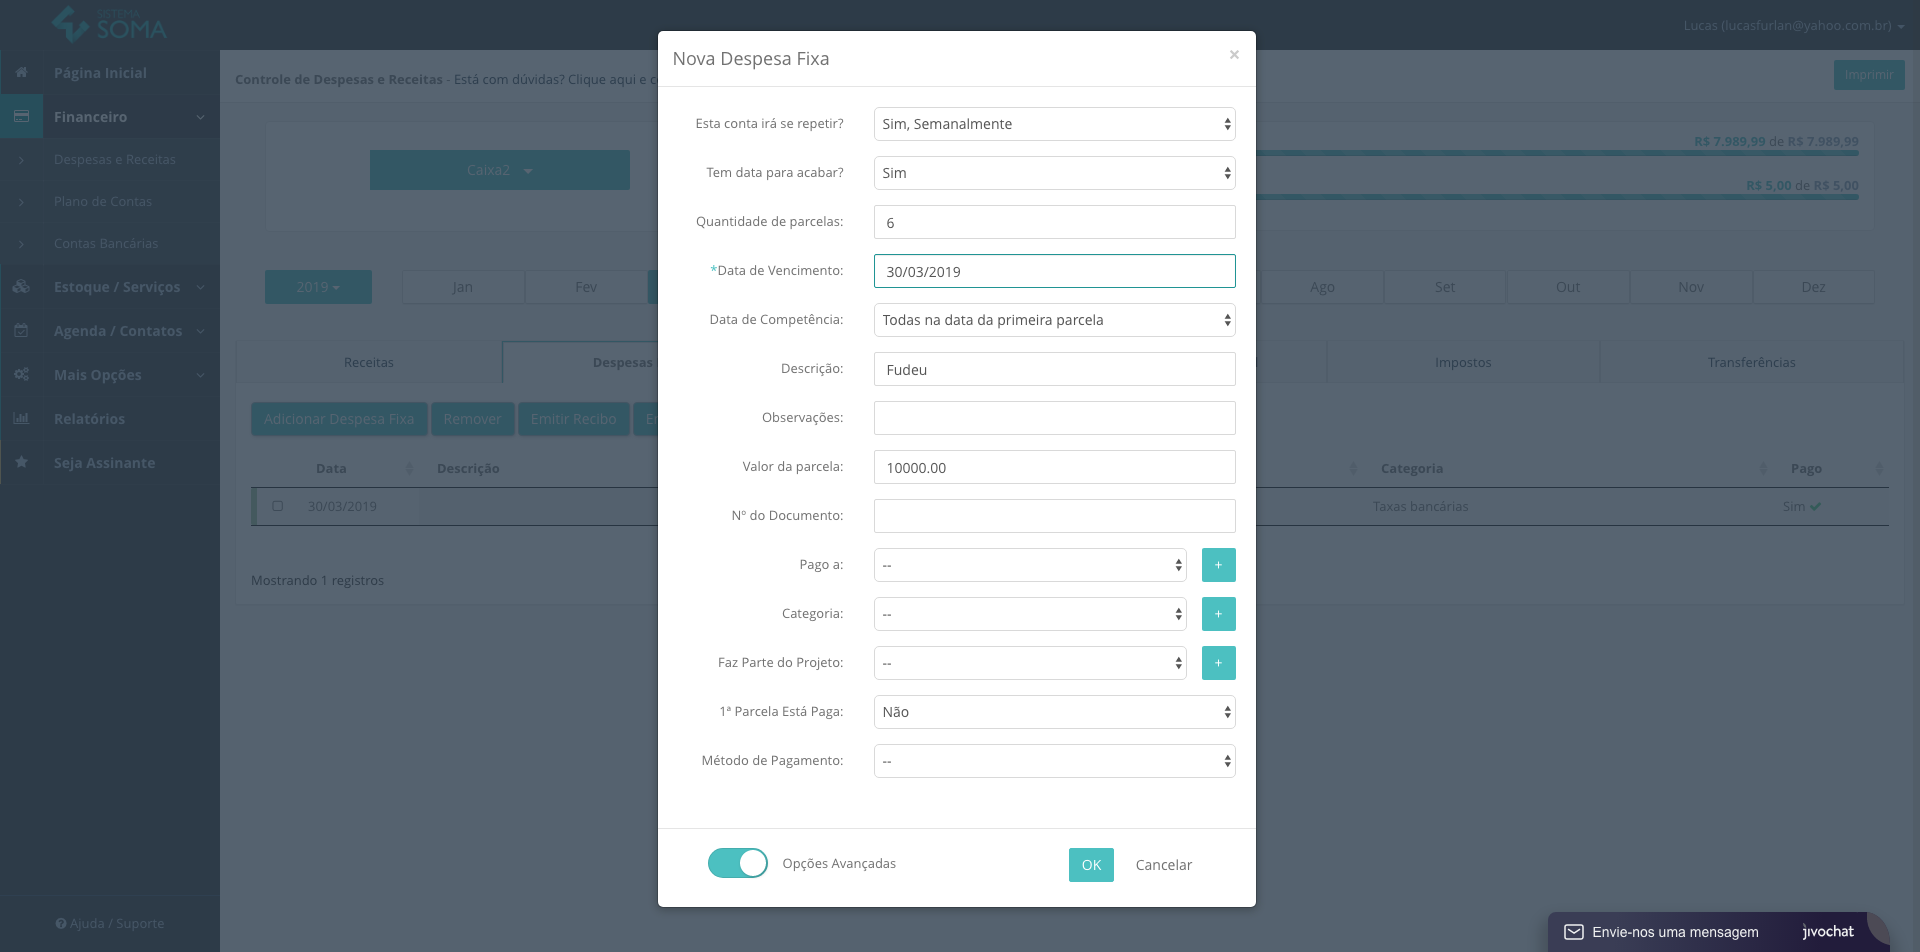
Task: Confirm the form with OK button
Action: [1091, 865]
